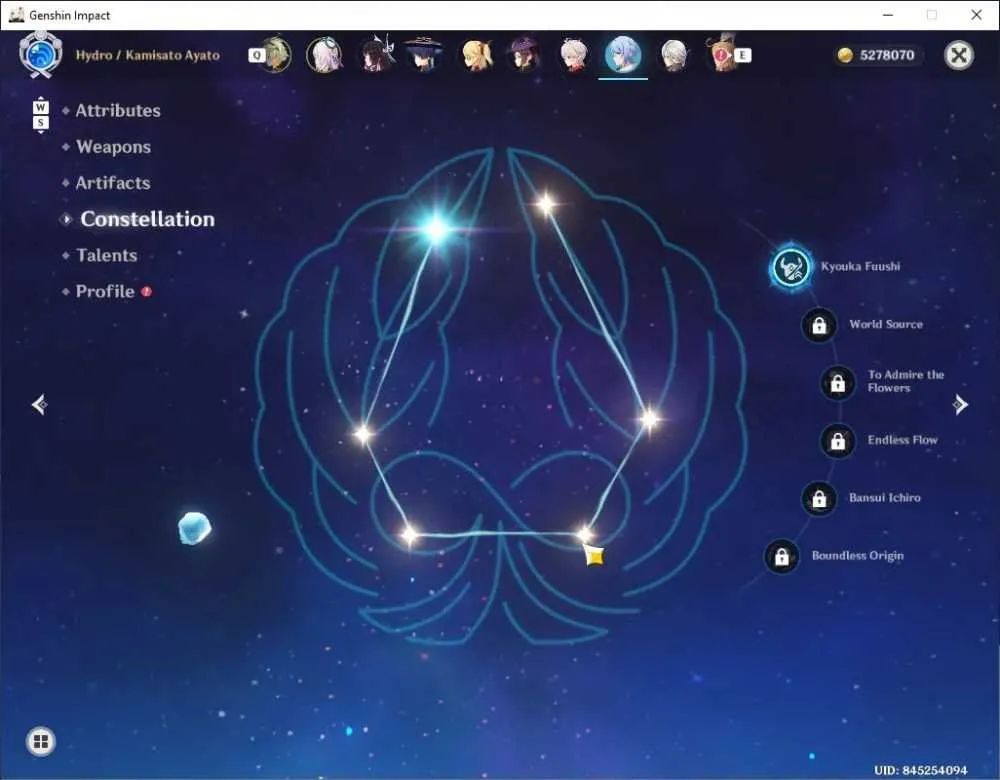Click the Mora balance 5278070
Viewport: 1000px width, 780px height.
click(x=887, y=55)
